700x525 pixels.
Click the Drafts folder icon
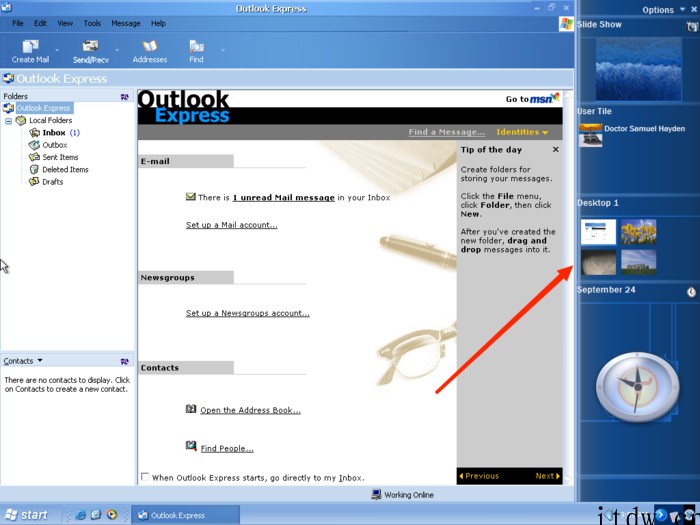coord(34,182)
